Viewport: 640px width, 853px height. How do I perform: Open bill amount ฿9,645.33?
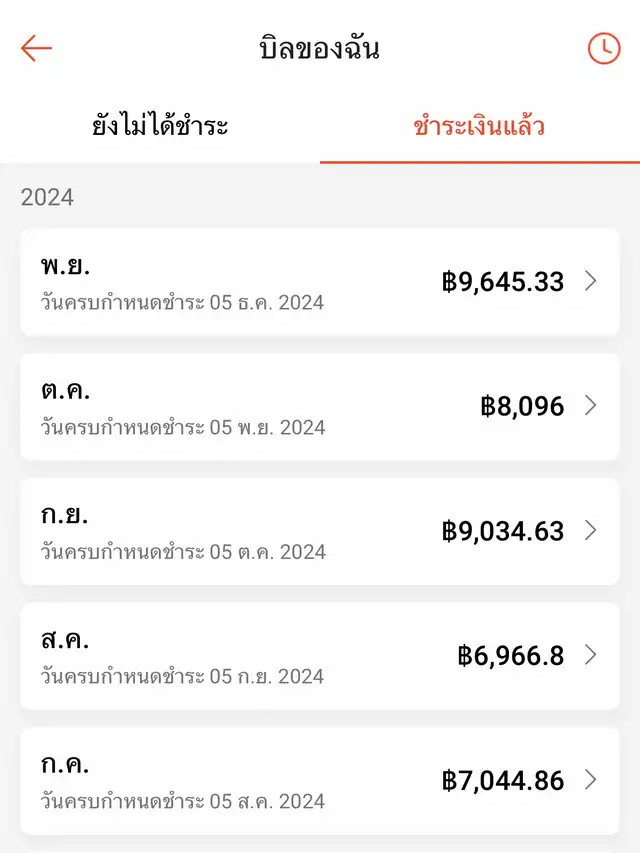pos(503,281)
